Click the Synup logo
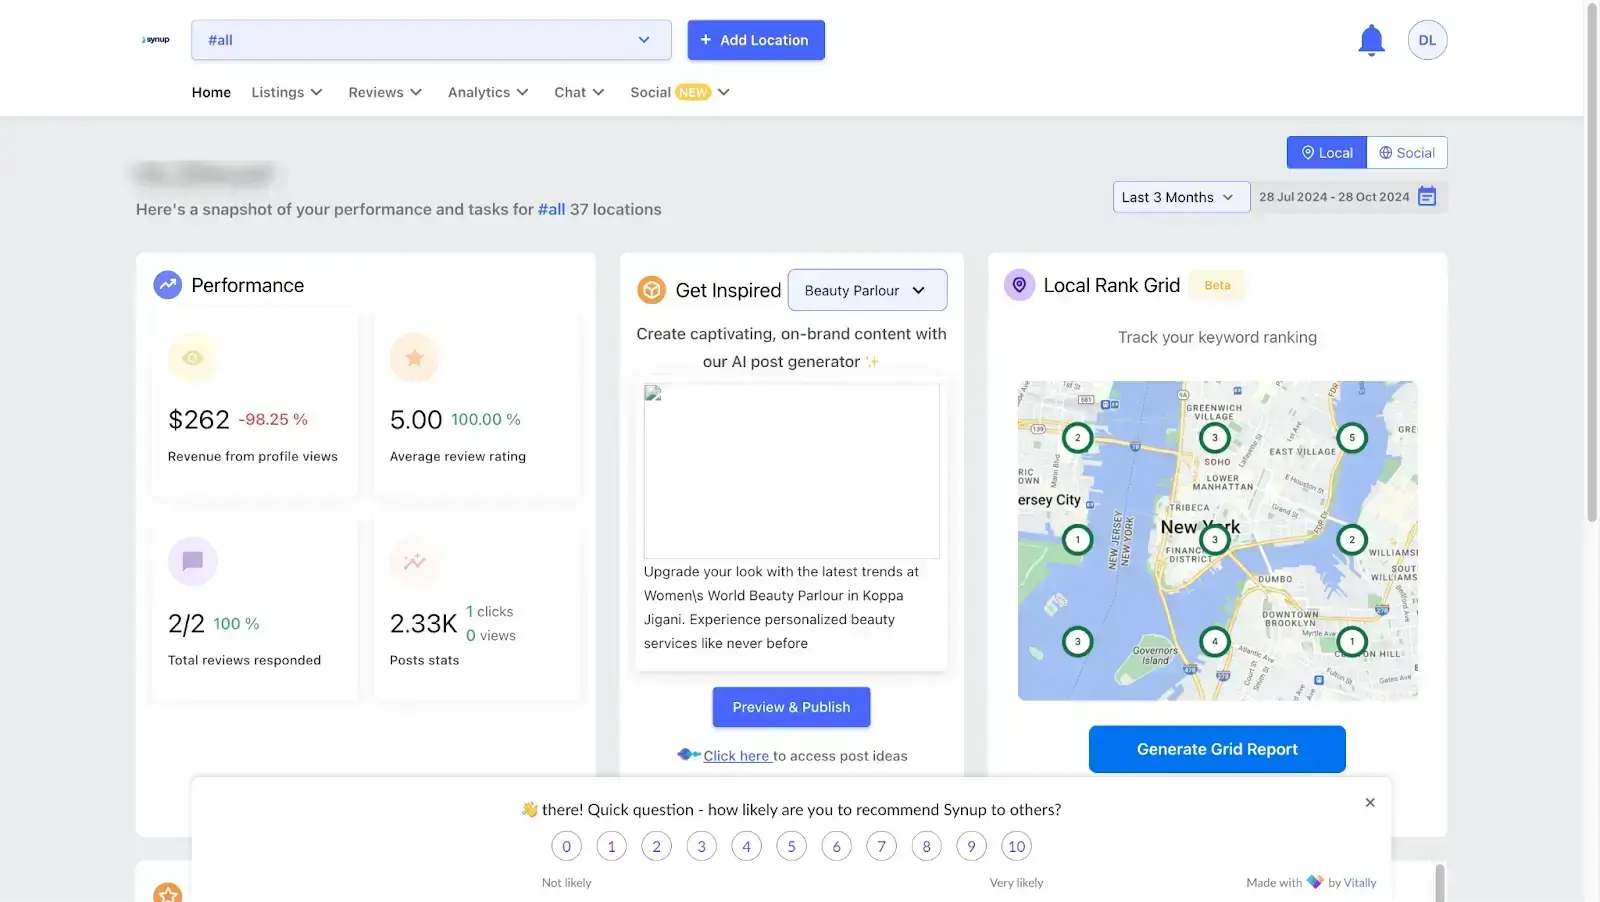The image size is (1600, 902). (156, 40)
